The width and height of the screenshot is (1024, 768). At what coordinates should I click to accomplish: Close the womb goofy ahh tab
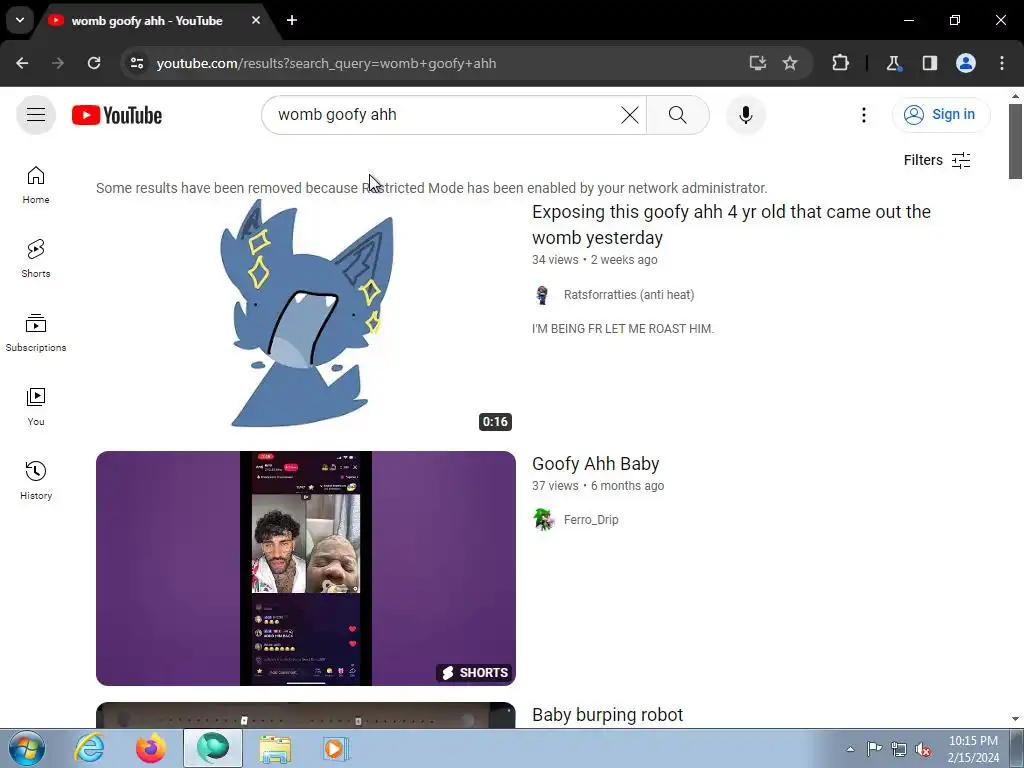pos(256,20)
